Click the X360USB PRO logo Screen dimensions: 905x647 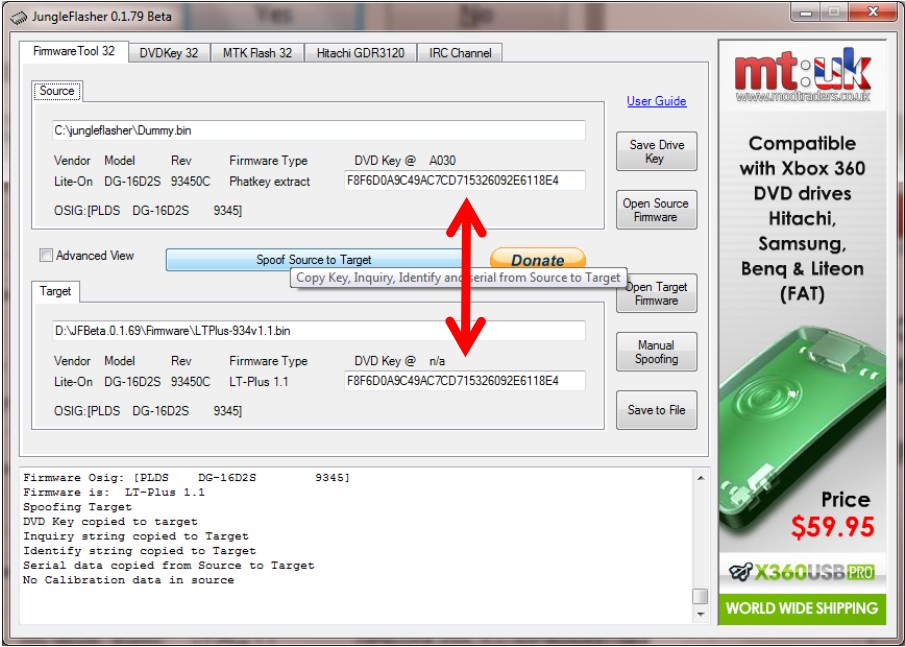802,572
